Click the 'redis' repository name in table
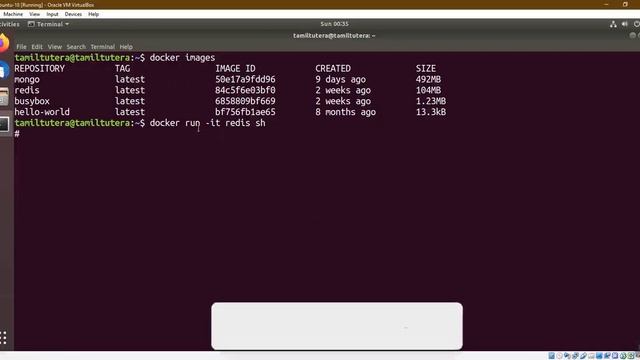 (27, 90)
